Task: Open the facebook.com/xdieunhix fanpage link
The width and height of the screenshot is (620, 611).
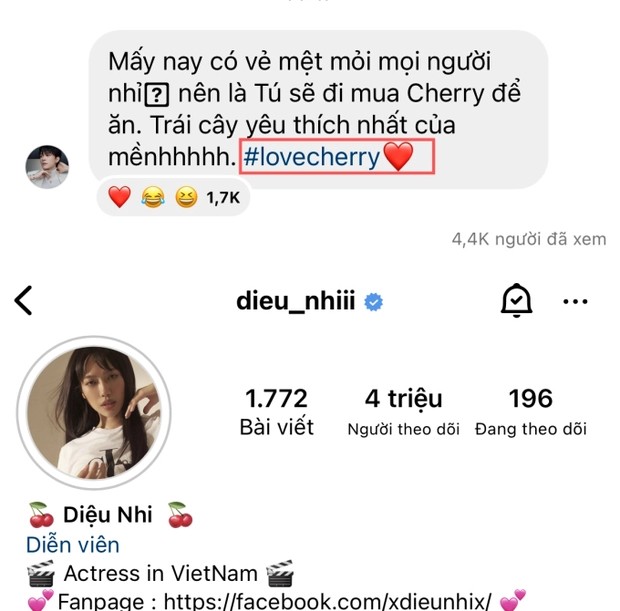Action: 327,602
